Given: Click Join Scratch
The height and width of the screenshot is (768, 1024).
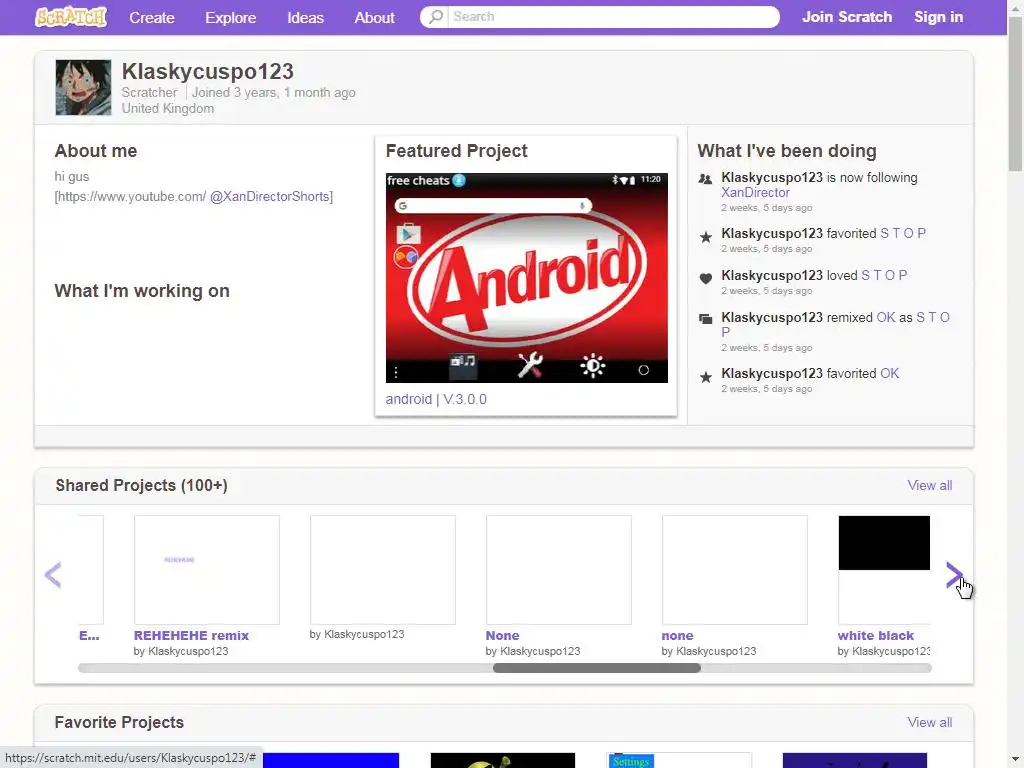Looking at the screenshot, I should tap(847, 17).
